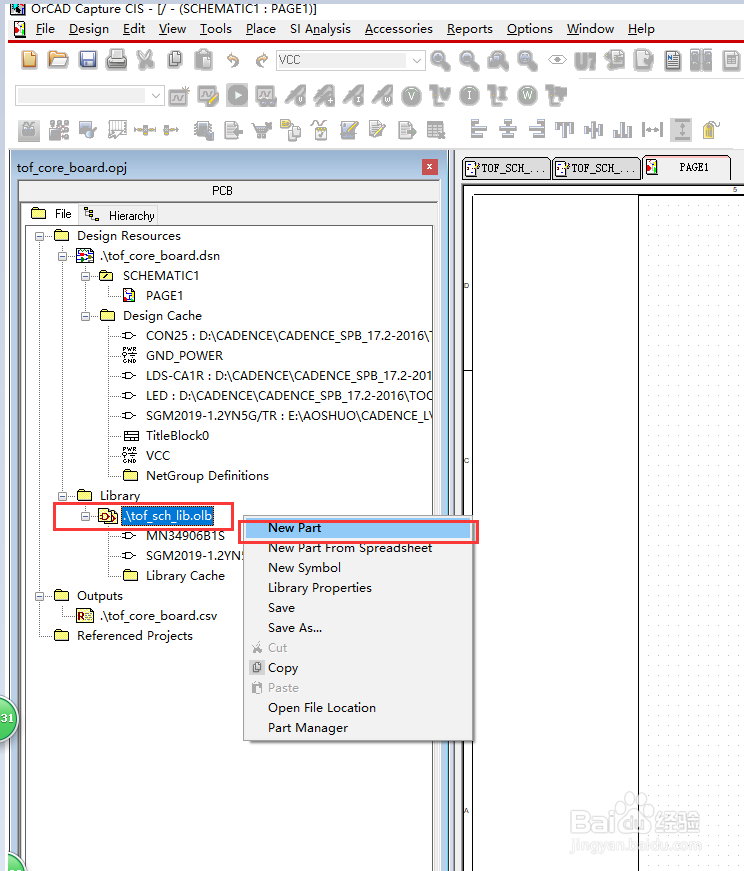This screenshot has height=871, width=744.
Task: Click the Undo arrow icon
Action: tap(233, 60)
